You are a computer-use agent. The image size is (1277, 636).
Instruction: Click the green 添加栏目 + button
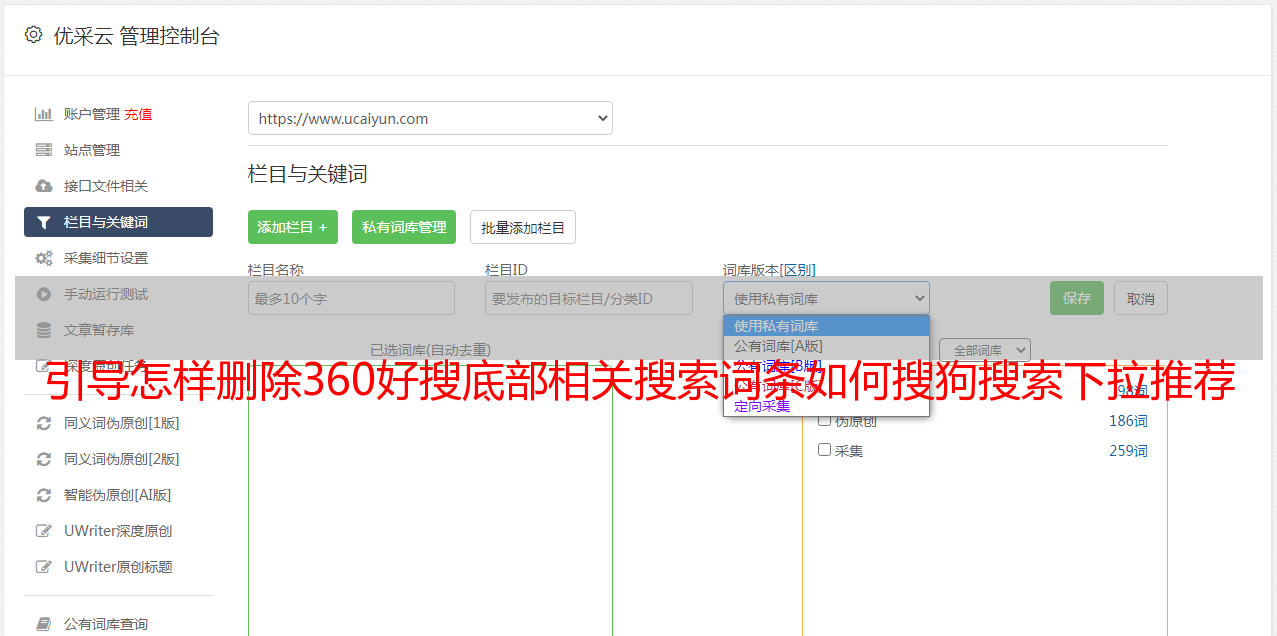(x=293, y=227)
